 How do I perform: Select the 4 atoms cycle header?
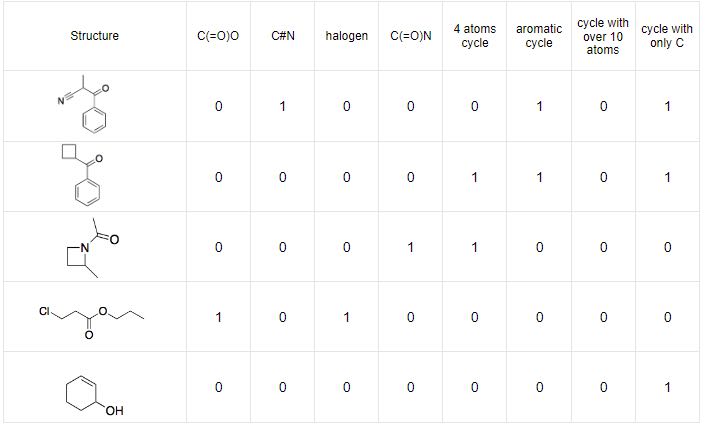[475, 36]
